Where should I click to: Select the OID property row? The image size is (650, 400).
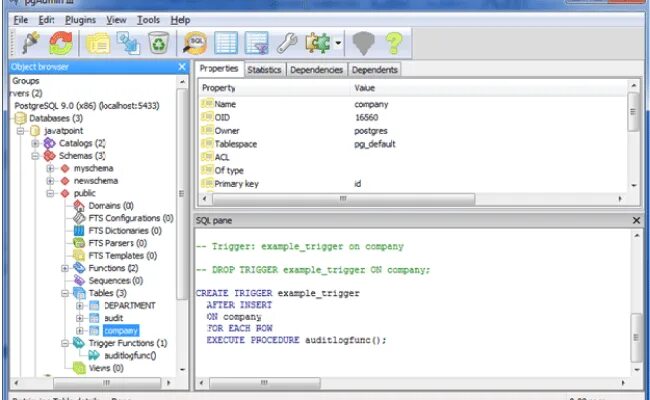coord(413,117)
